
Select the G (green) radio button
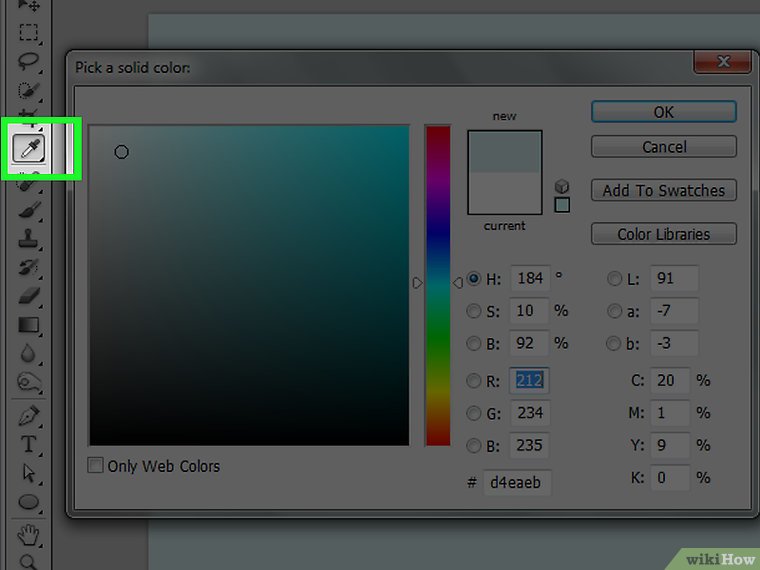(474, 413)
